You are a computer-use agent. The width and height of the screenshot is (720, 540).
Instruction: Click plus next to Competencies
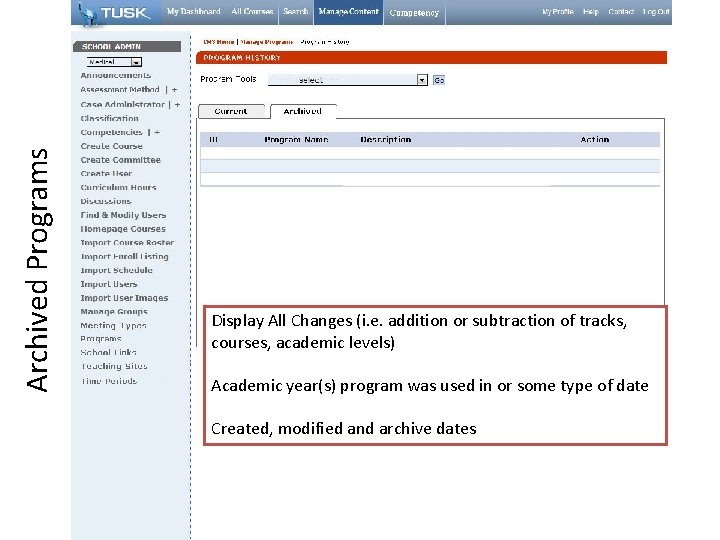(157, 132)
